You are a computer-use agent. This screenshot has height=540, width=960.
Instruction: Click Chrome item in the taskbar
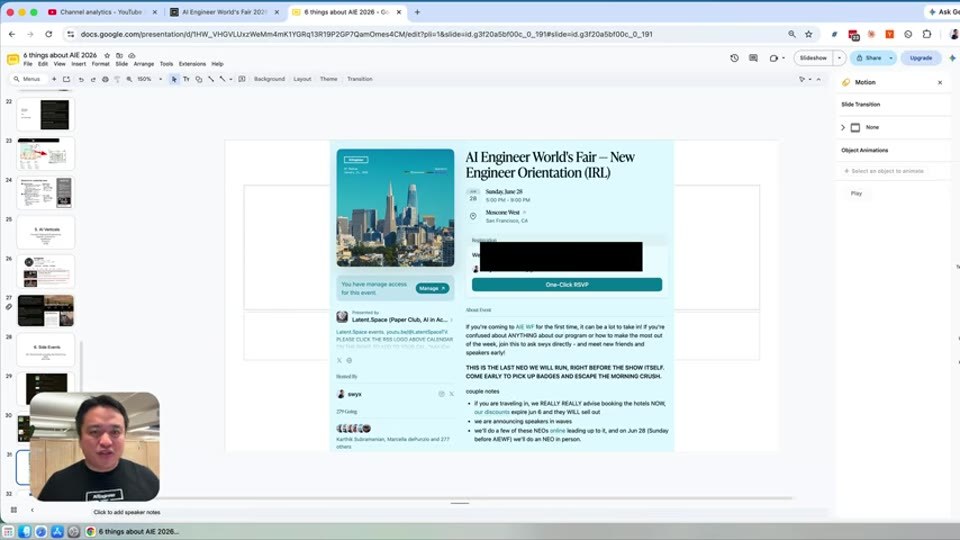pos(132,531)
